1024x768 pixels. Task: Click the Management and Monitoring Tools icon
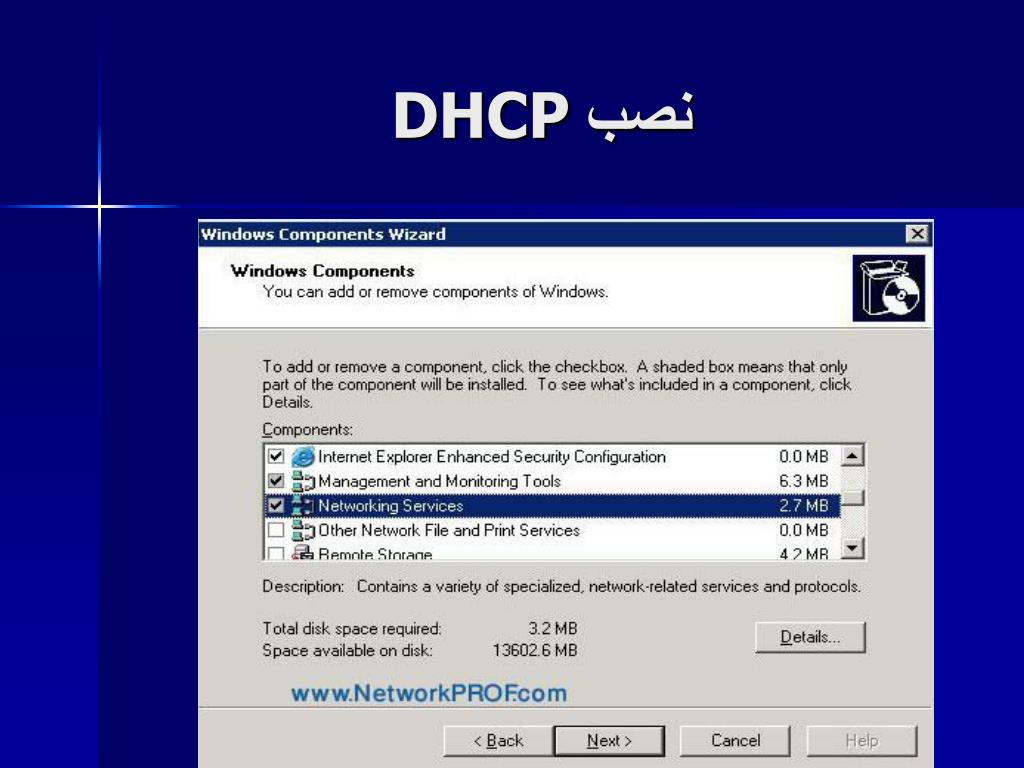click(x=303, y=481)
